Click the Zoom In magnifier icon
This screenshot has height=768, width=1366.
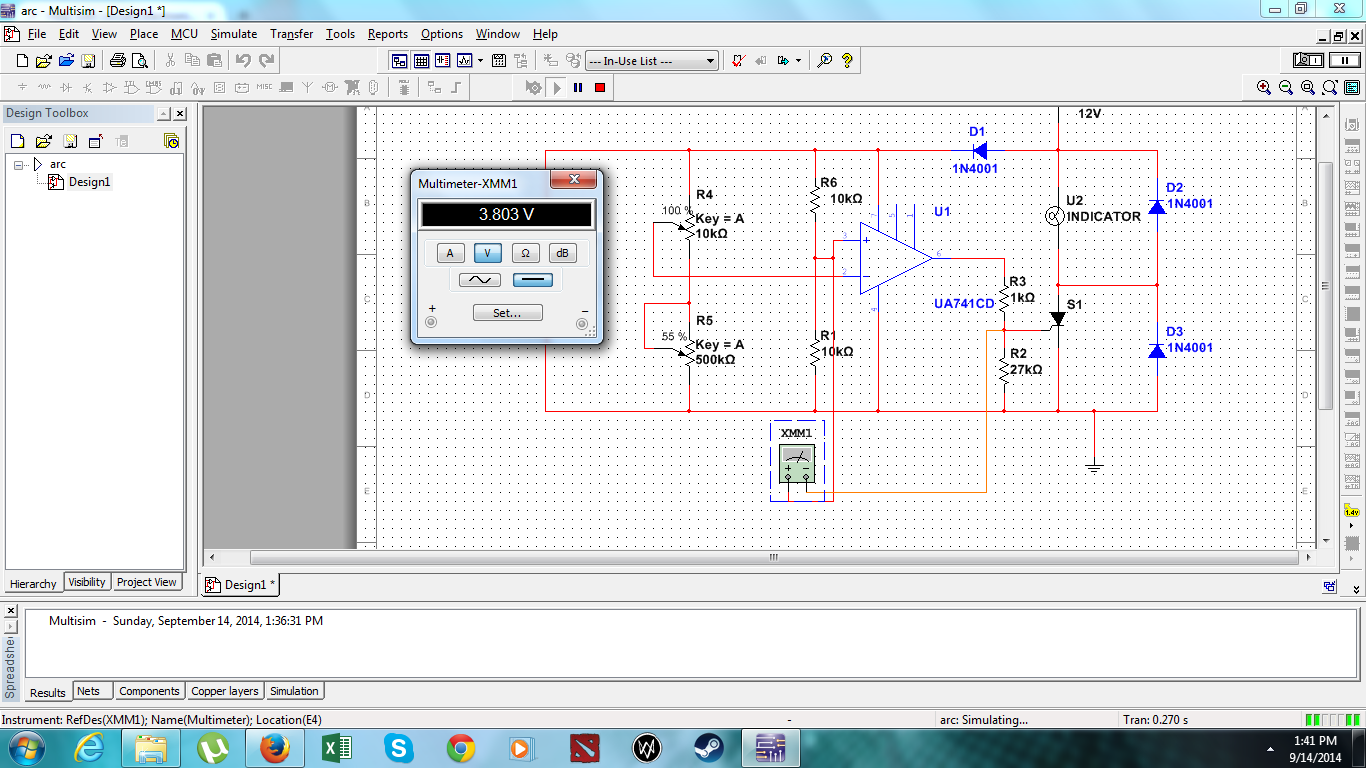pos(1265,88)
